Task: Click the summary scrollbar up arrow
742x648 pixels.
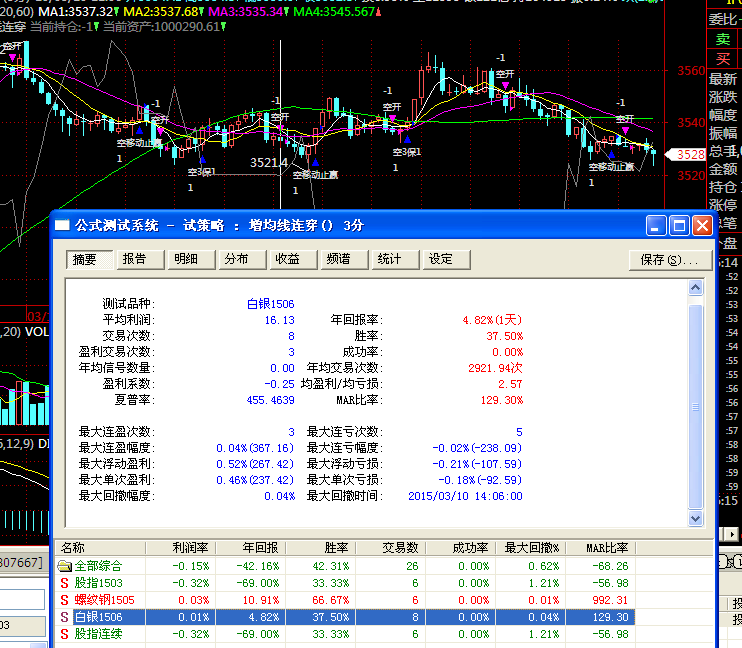Action: point(695,287)
